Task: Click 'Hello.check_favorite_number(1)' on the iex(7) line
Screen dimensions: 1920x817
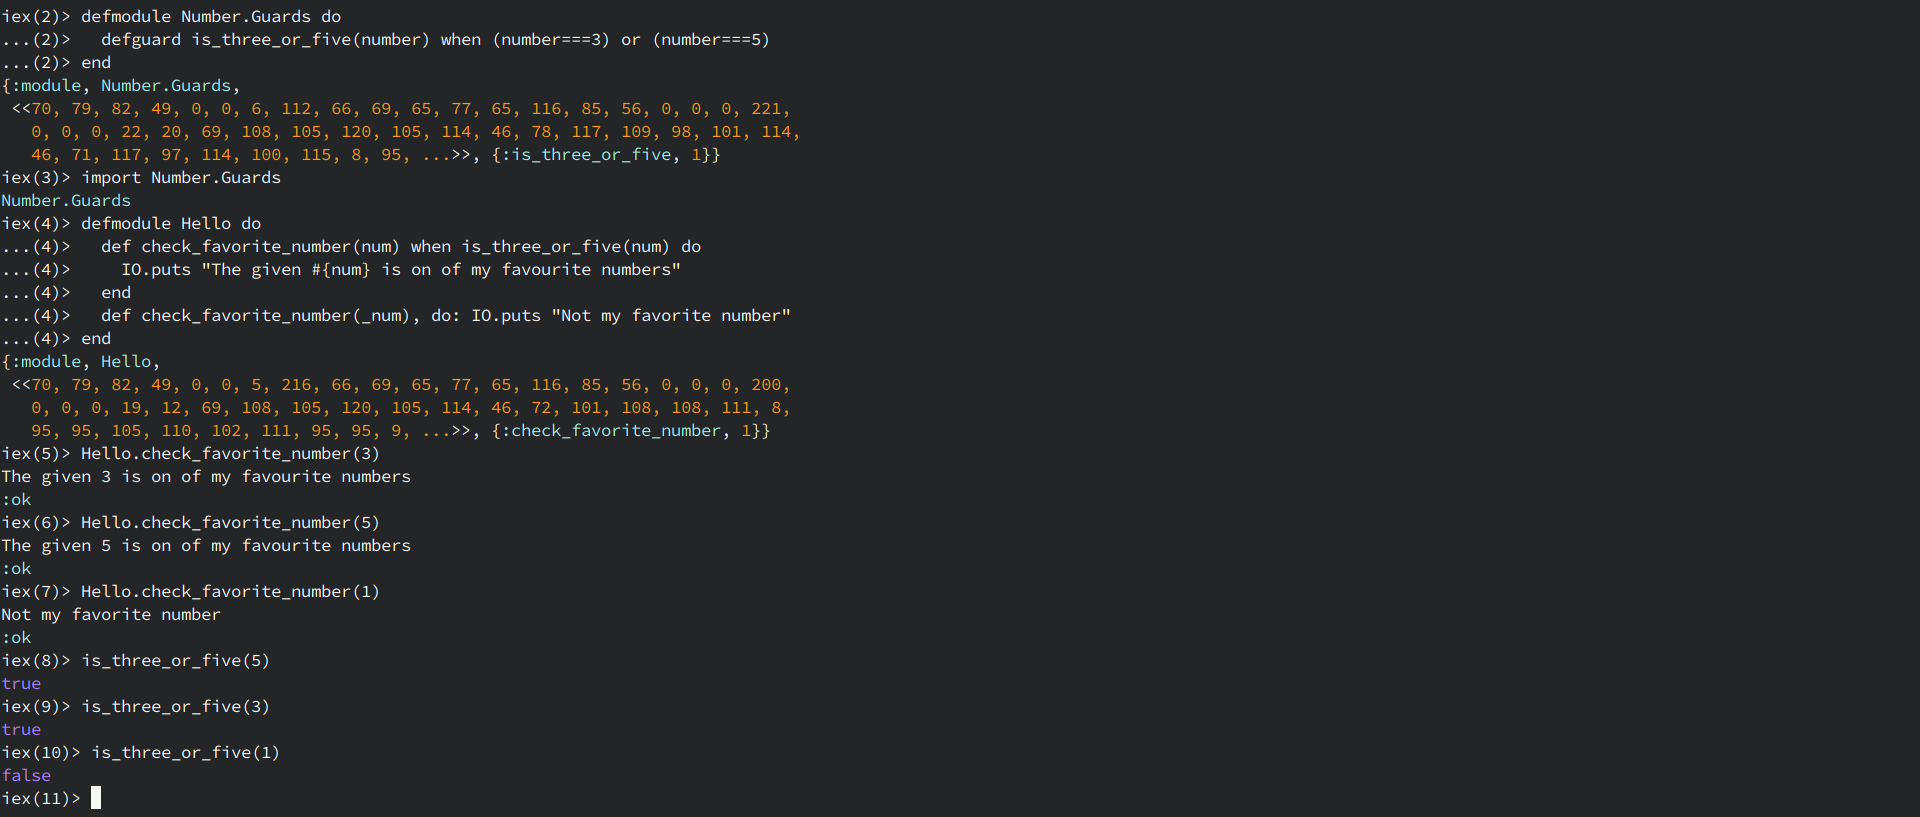Action: click(x=231, y=592)
